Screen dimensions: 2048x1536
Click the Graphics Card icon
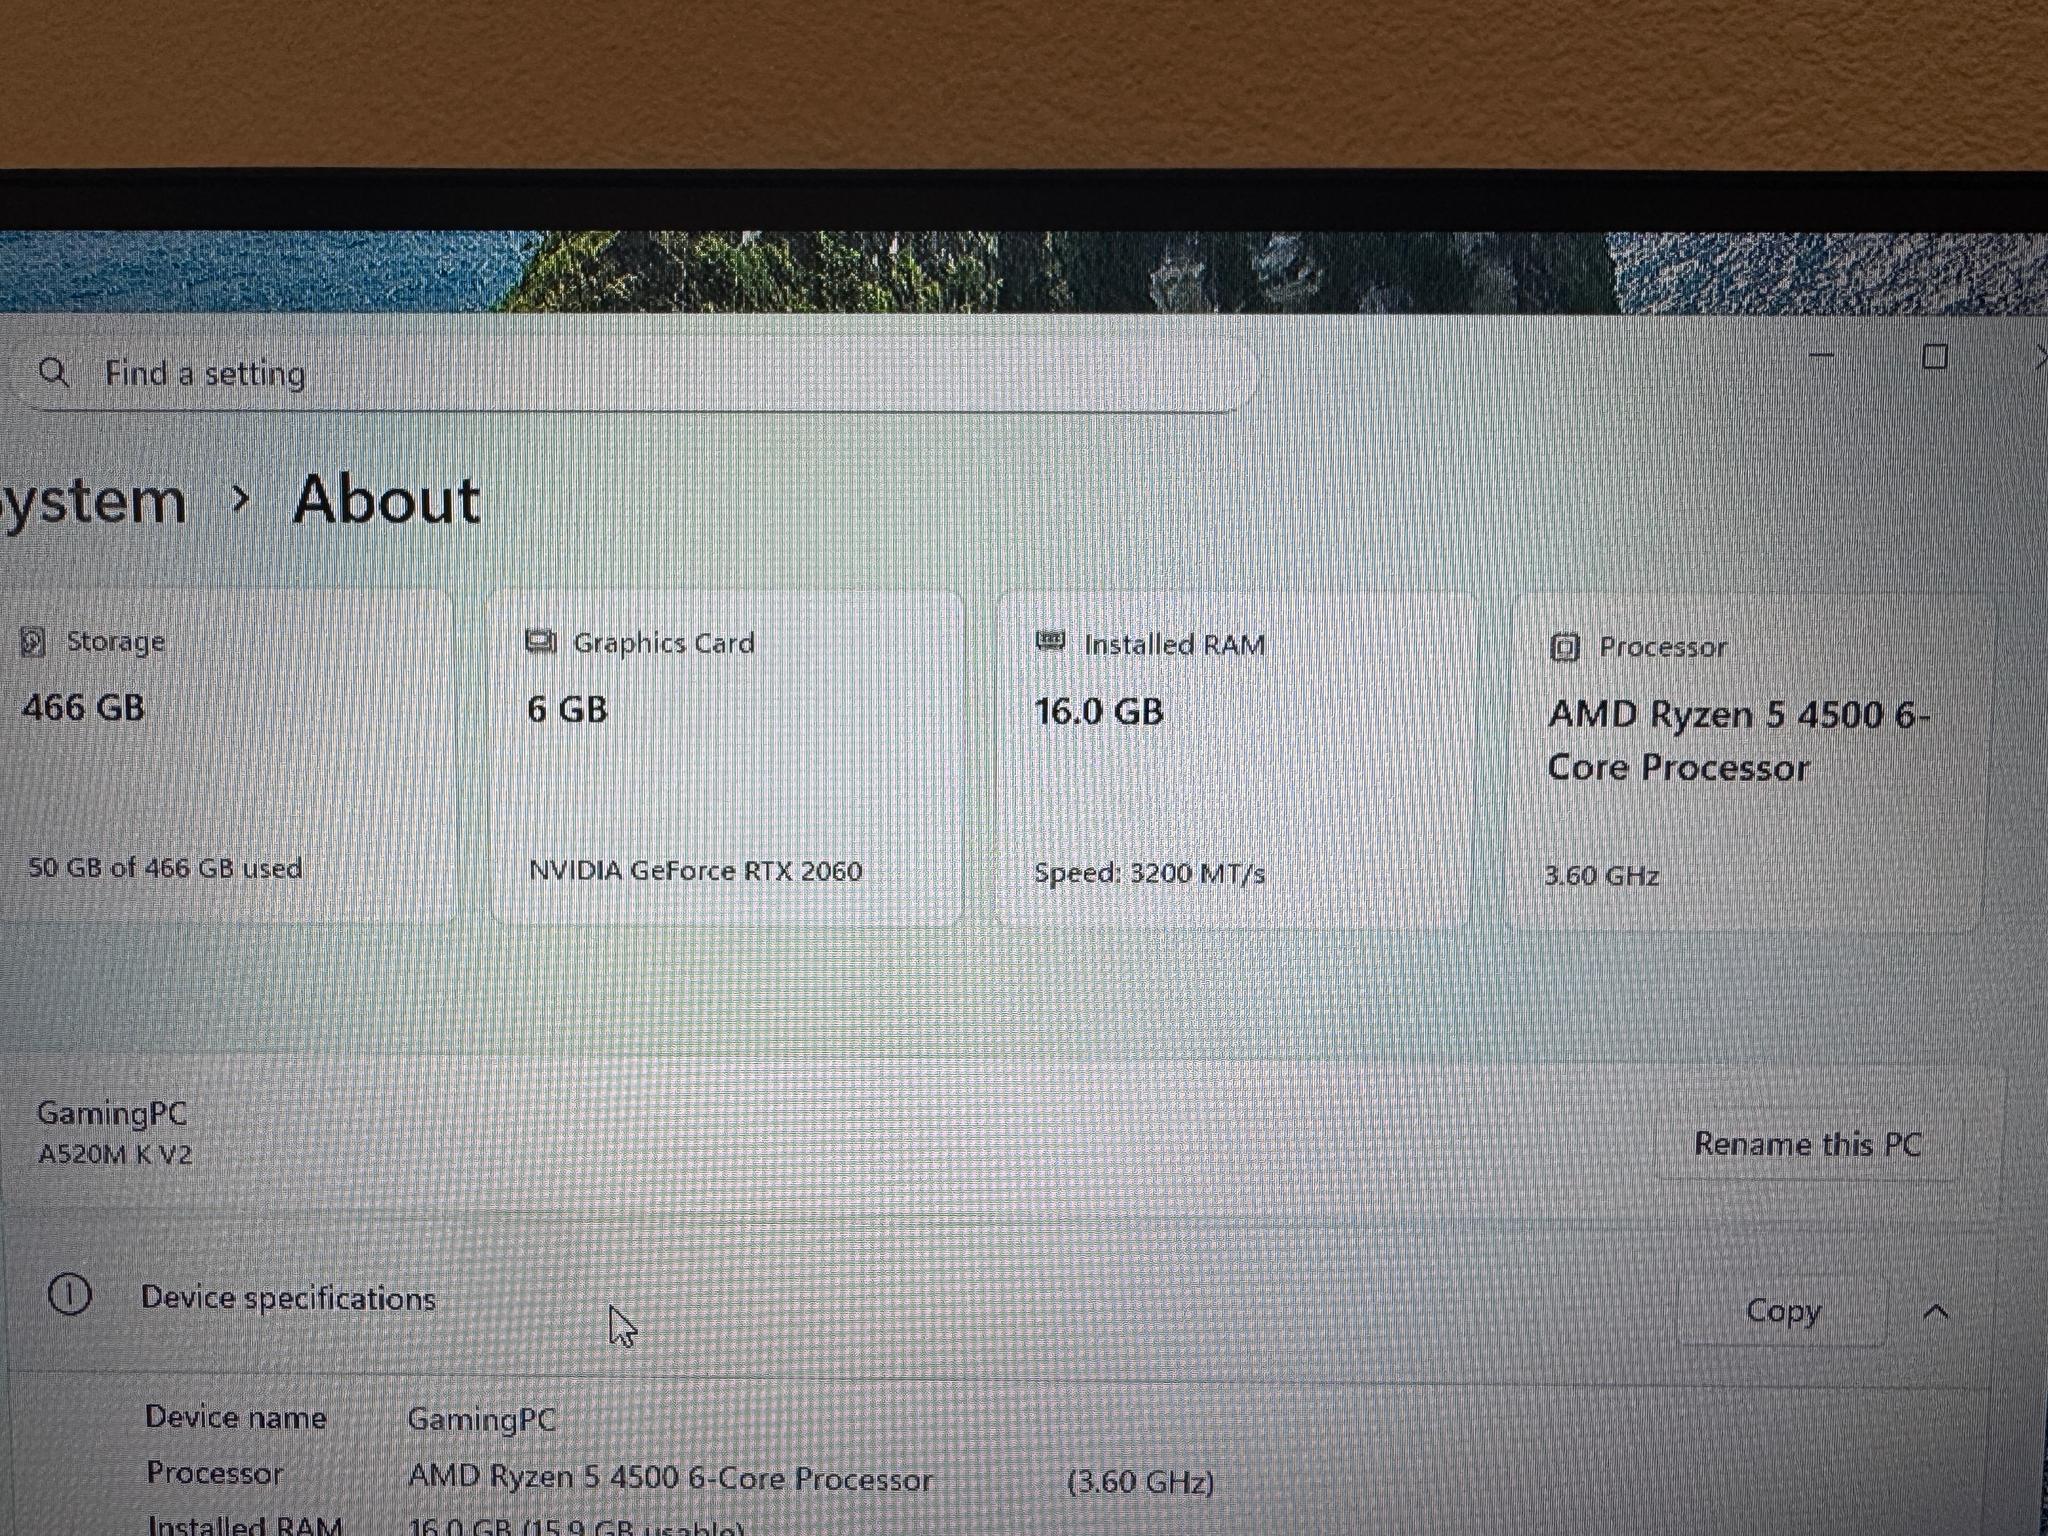coord(541,642)
